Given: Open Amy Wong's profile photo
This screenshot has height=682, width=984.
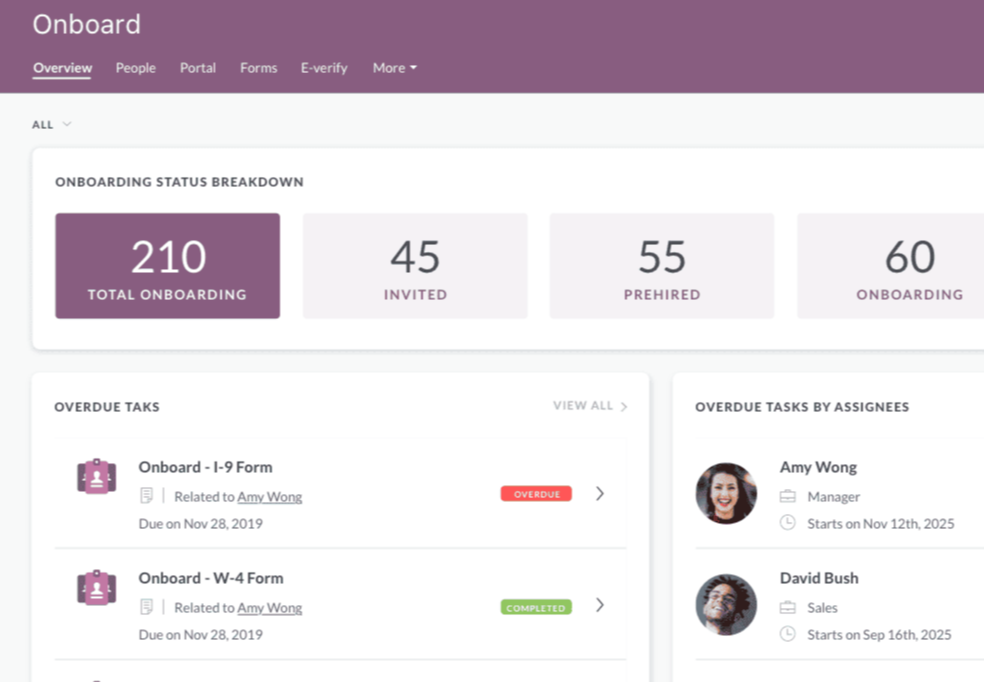Looking at the screenshot, I should [x=726, y=493].
